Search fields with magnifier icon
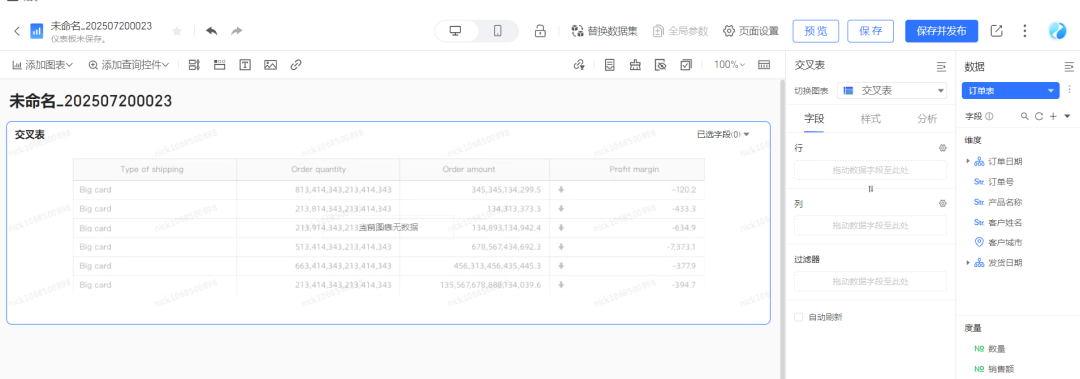The height and width of the screenshot is (379, 1080). pyautogui.click(x=1025, y=116)
